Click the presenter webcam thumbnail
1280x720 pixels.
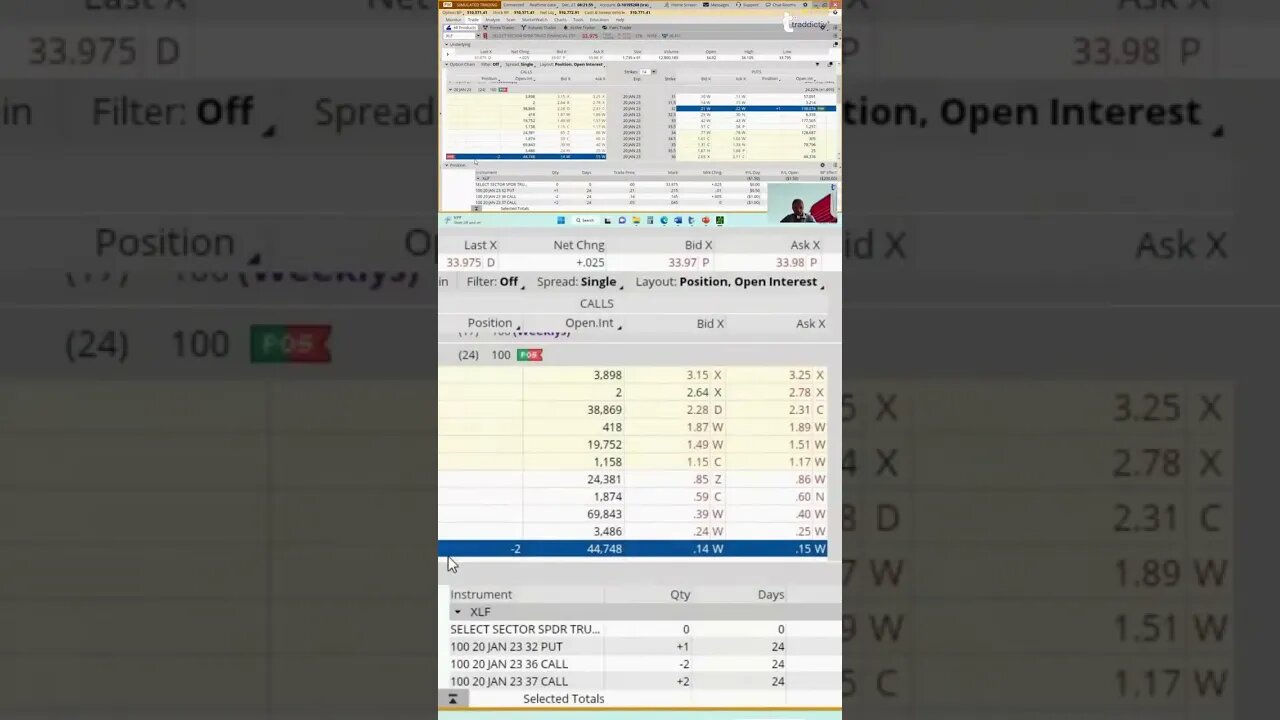[x=803, y=202]
